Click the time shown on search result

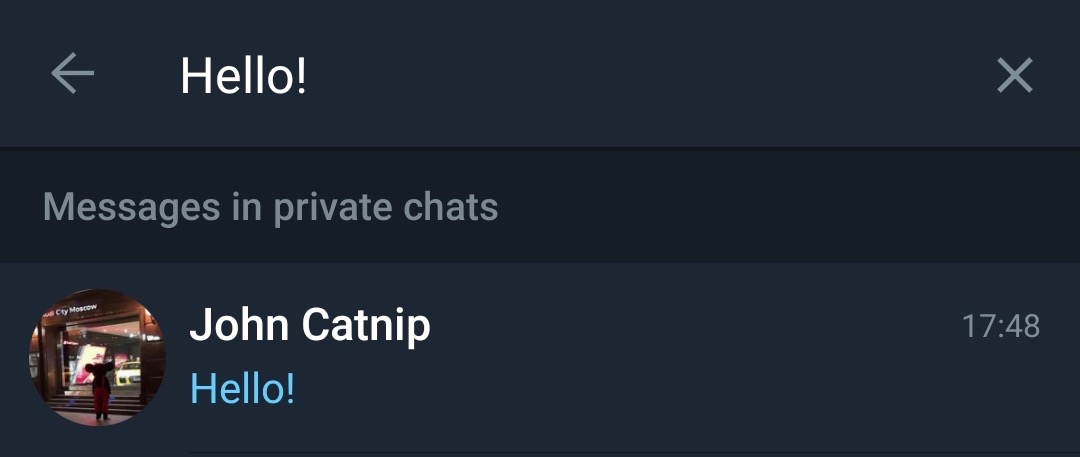coord(1000,326)
